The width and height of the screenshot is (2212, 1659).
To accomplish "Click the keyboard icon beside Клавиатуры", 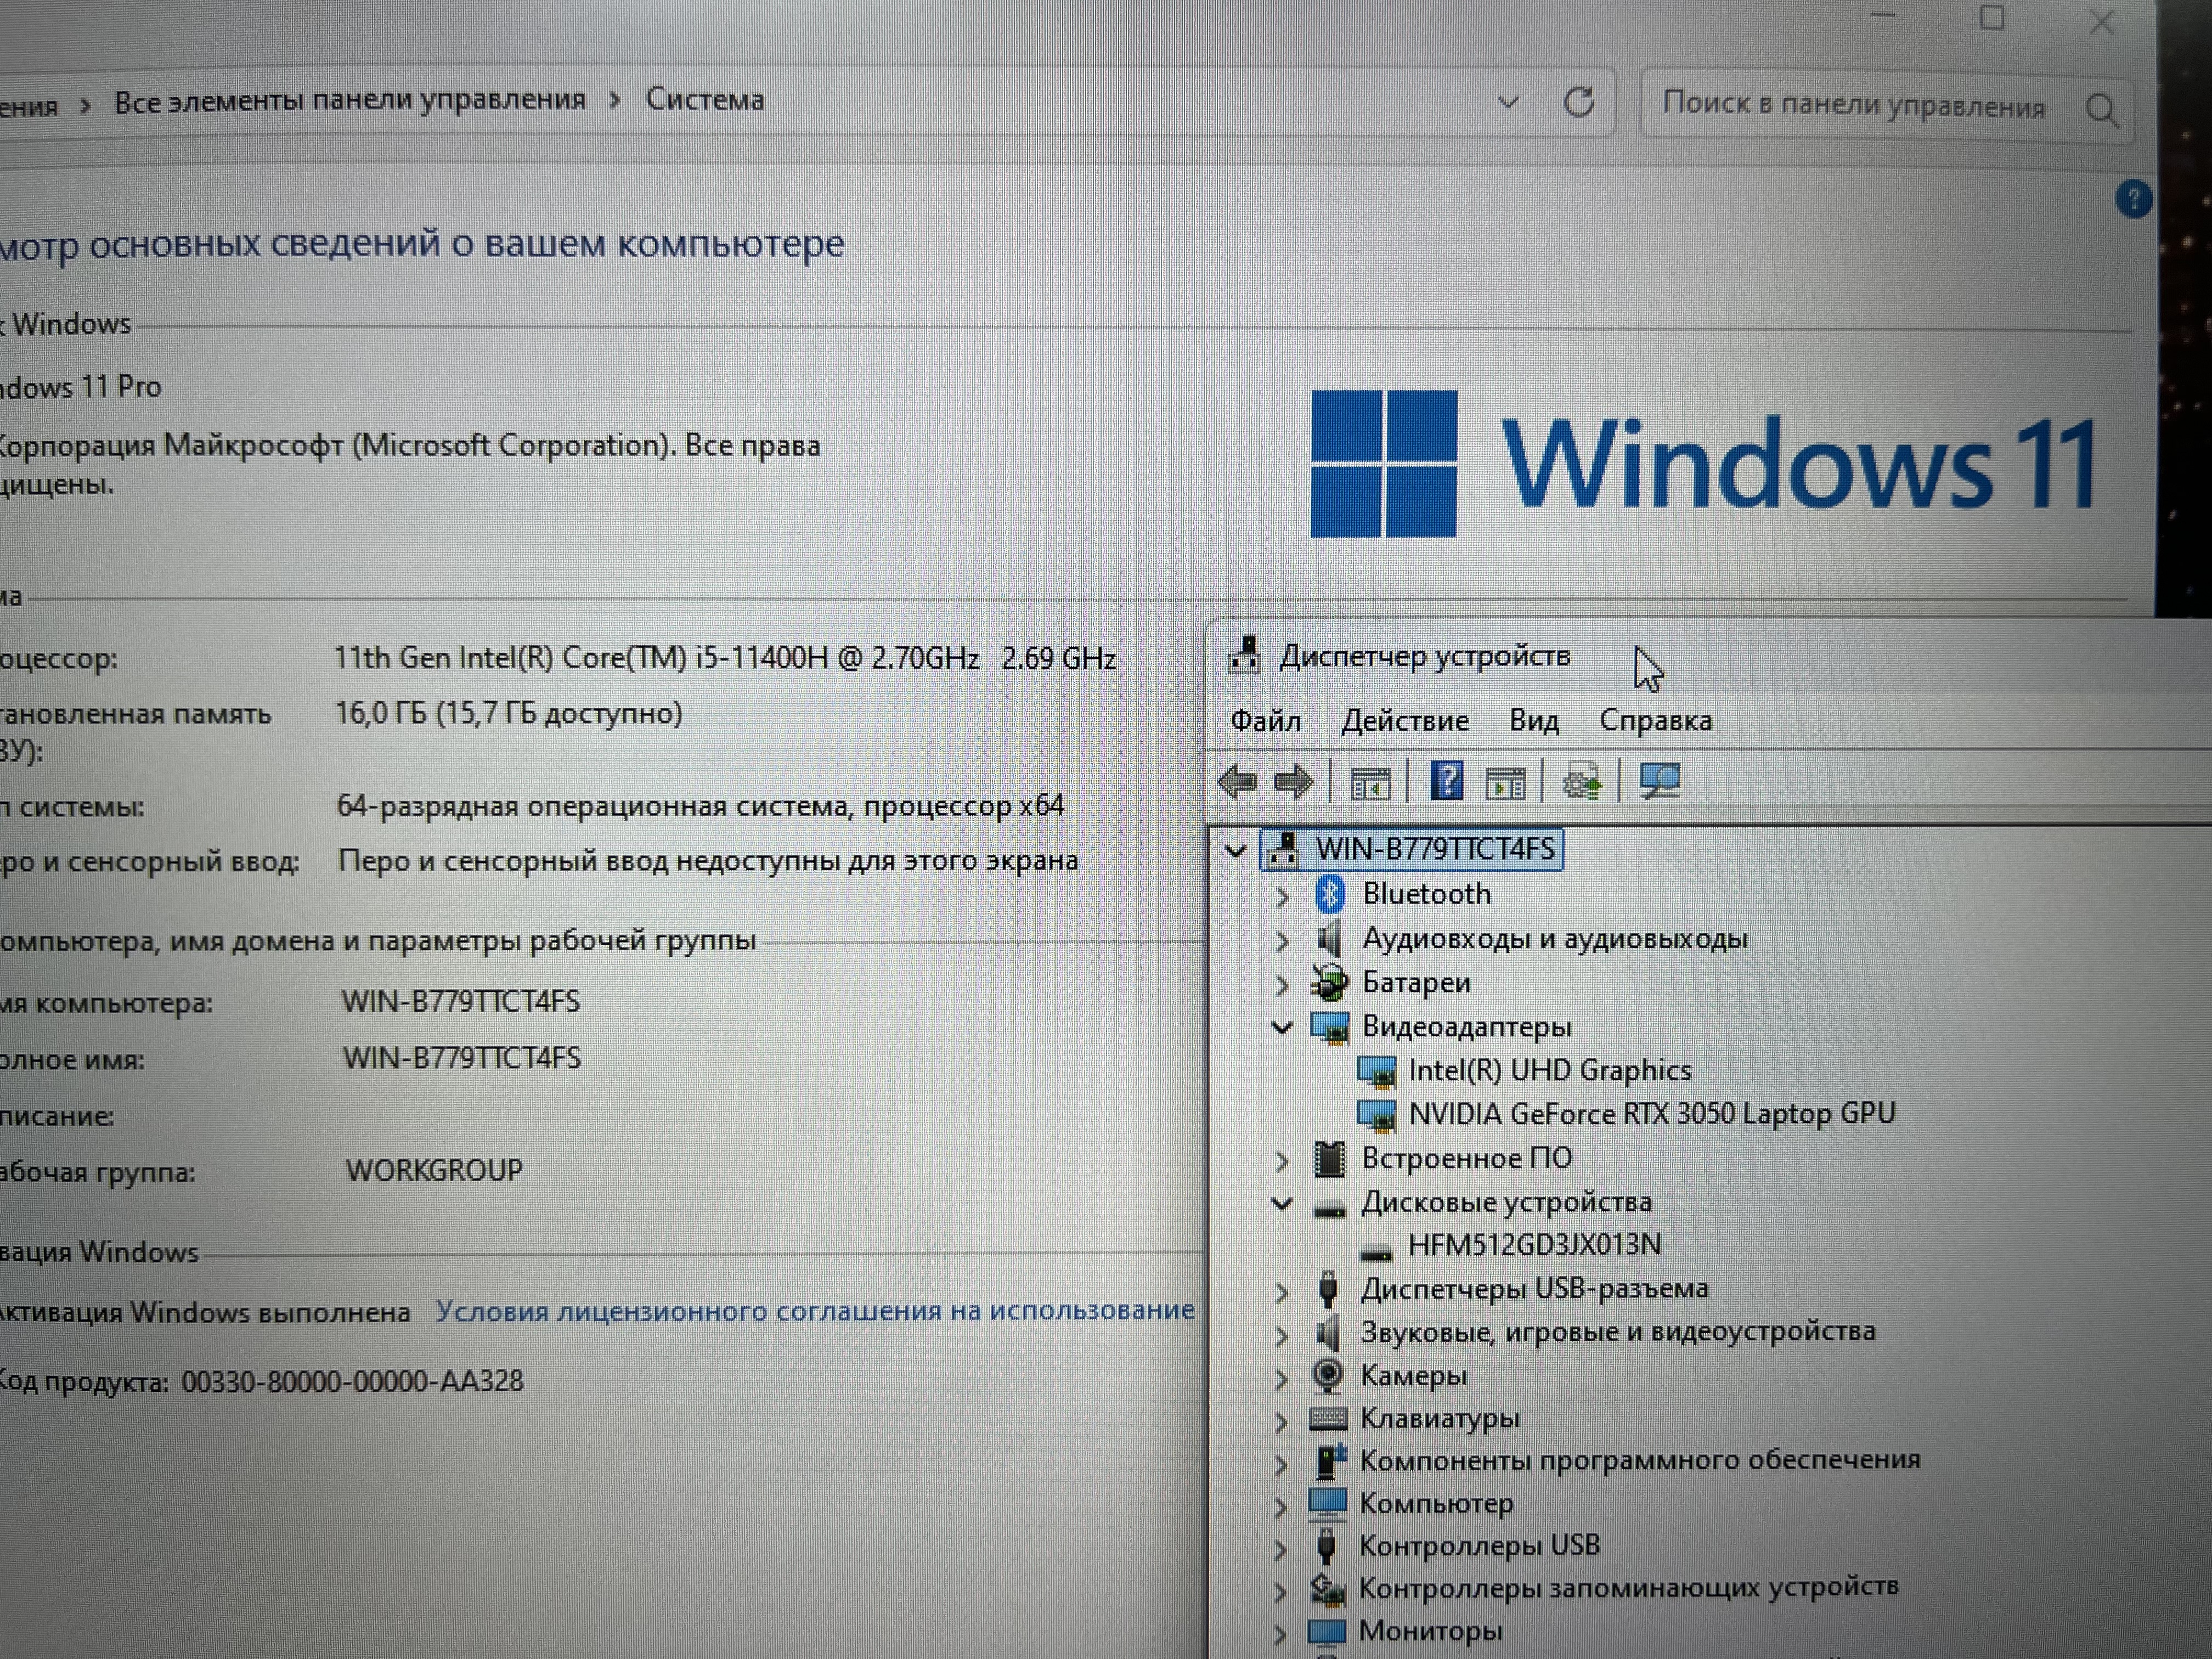I will pyautogui.click(x=1328, y=1419).
